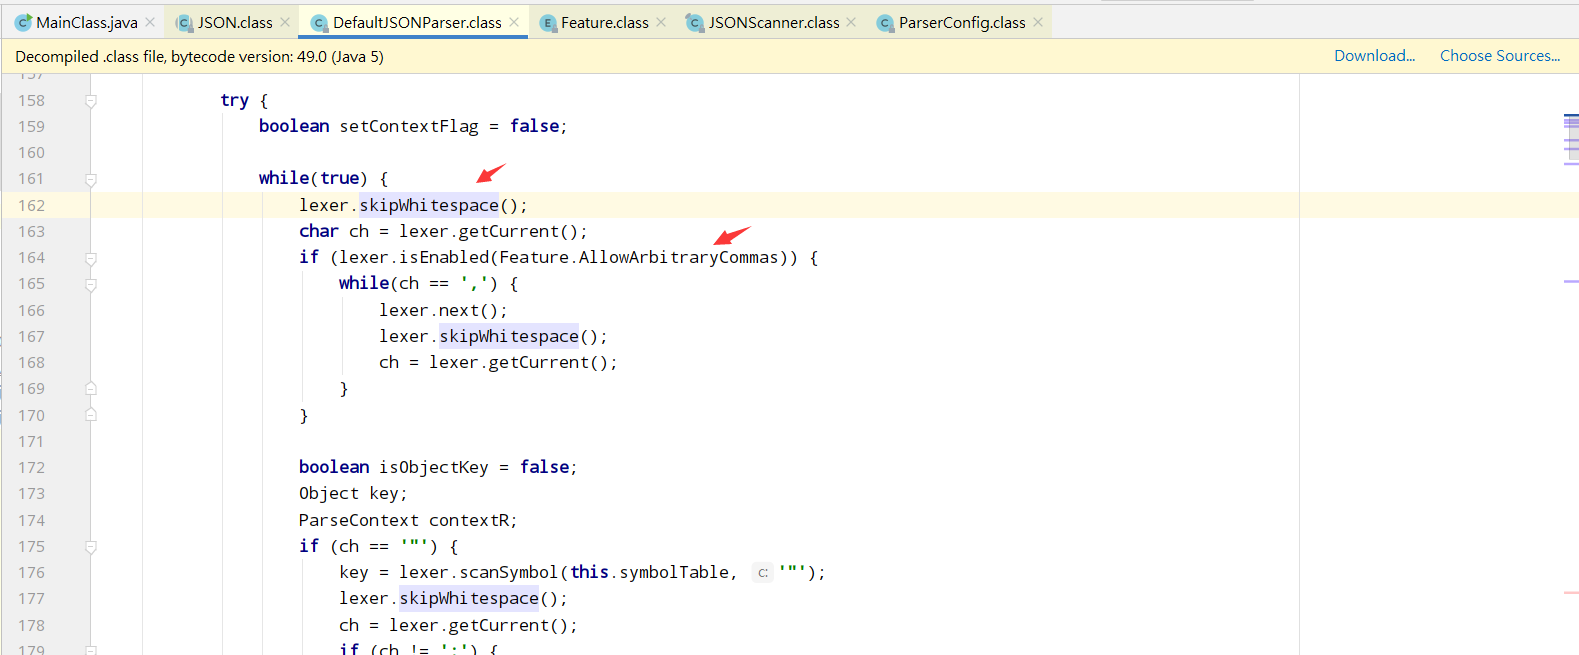Click line number 162 in the gutter
Viewport: 1579px width, 655px height.
coord(31,205)
